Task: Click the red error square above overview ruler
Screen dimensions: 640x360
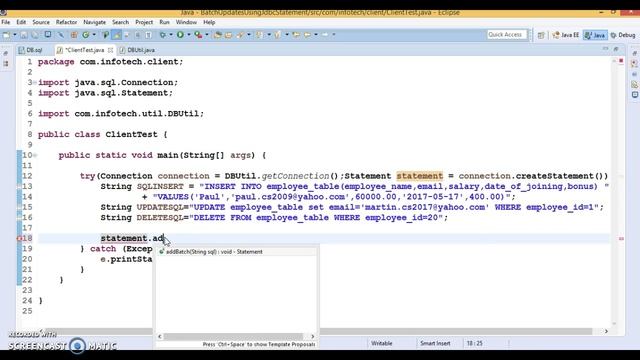Action: click(621, 61)
